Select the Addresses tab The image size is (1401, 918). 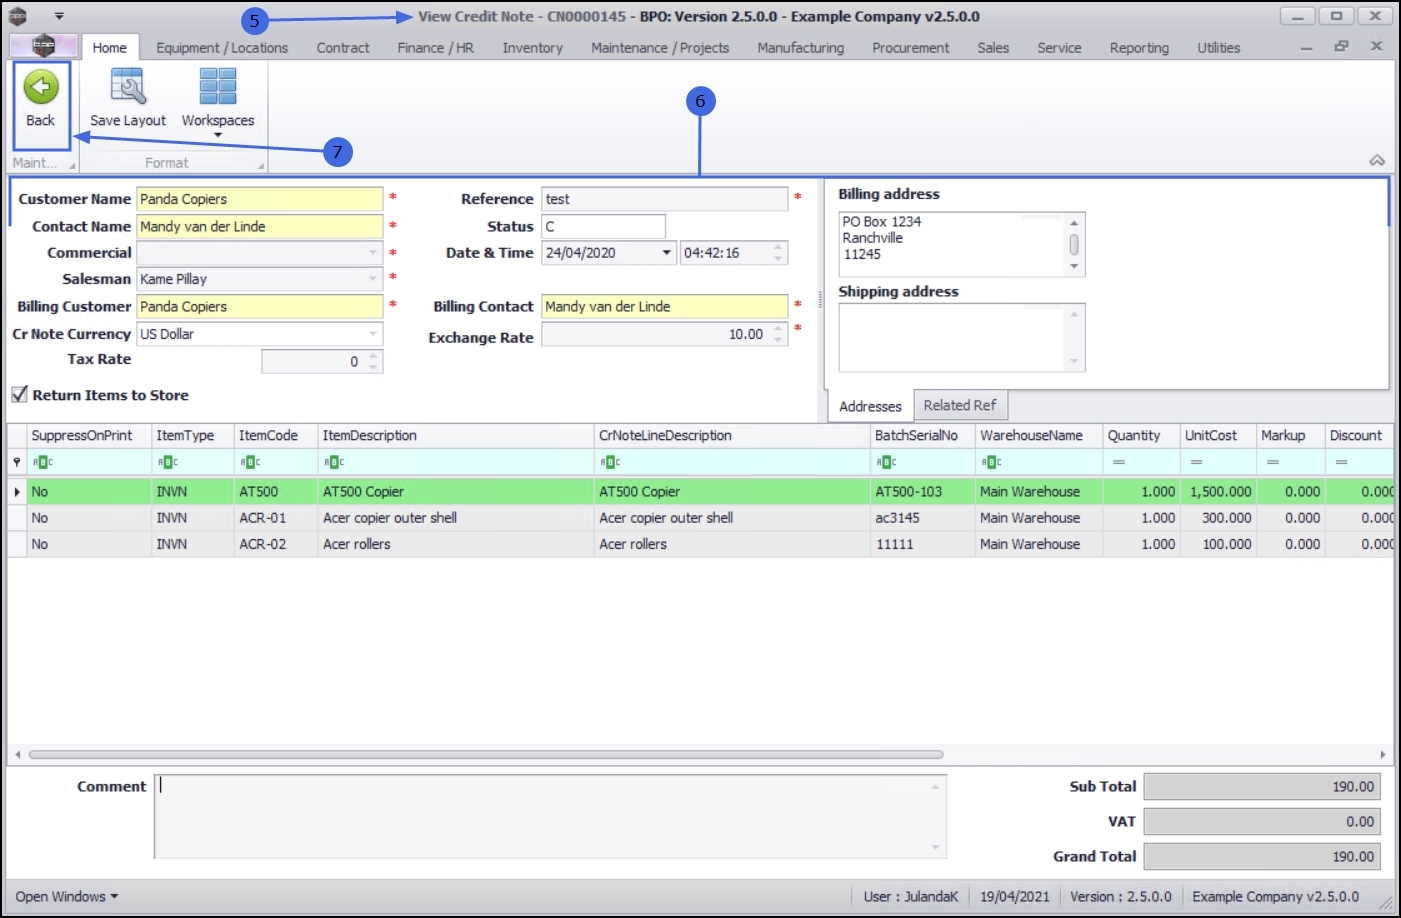870,406
